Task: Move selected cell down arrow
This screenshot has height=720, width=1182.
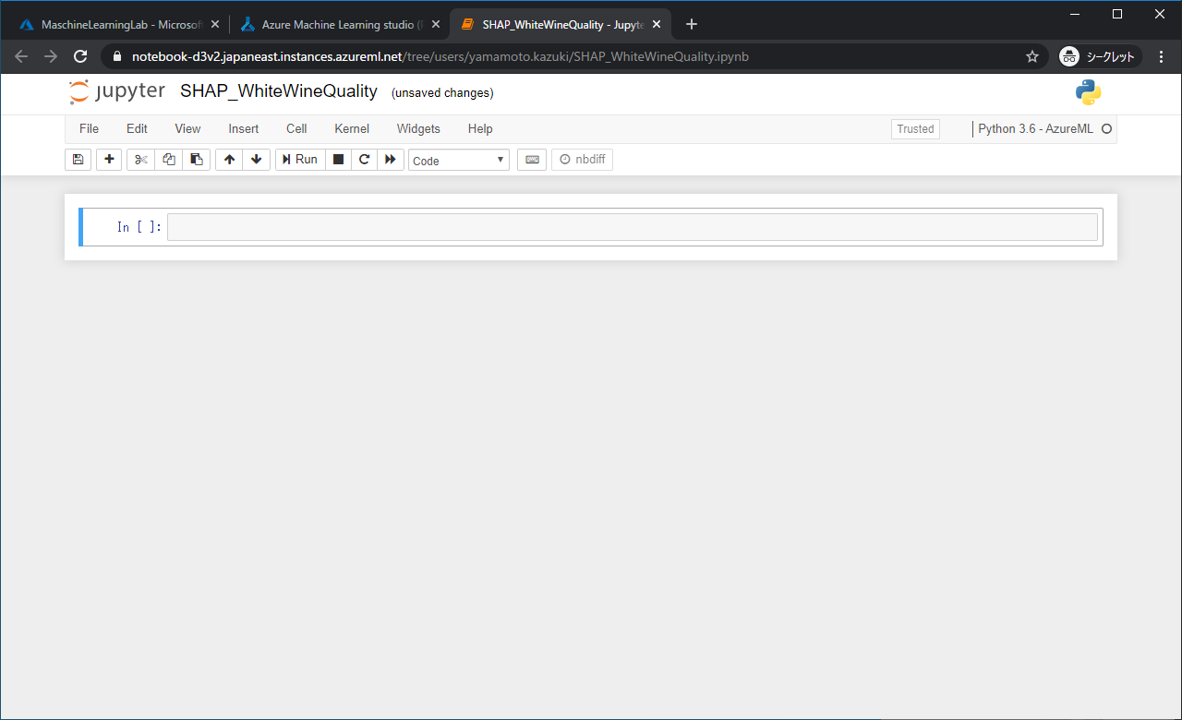Action: point(256,160)
